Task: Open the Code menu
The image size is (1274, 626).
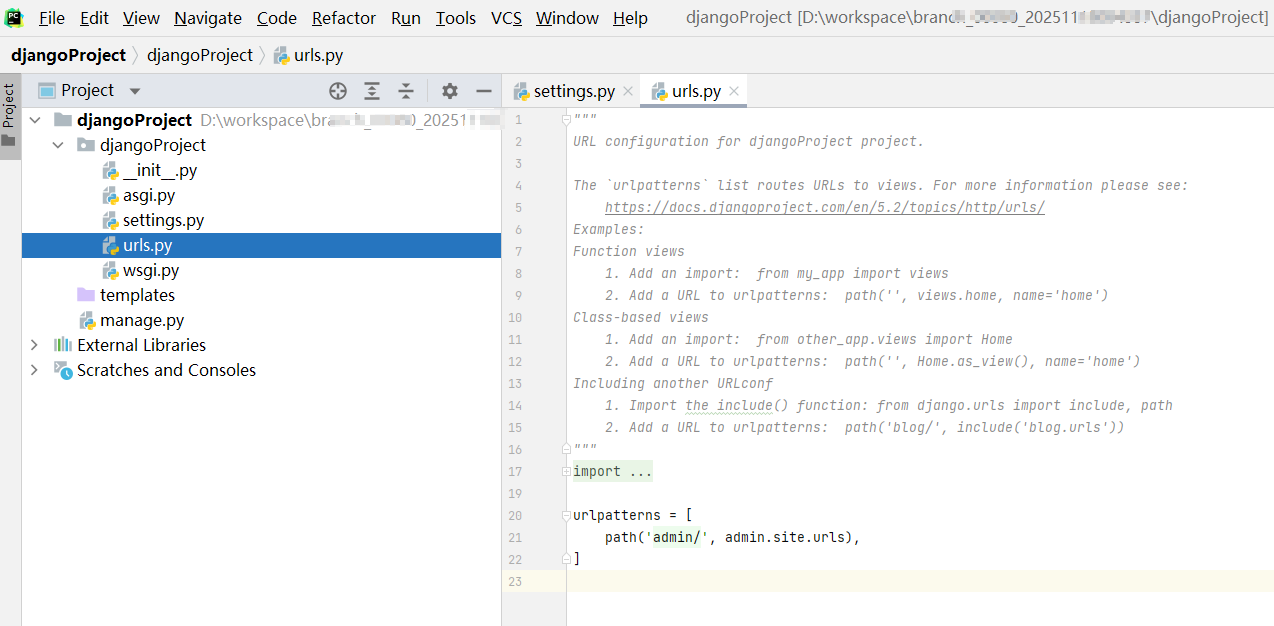Action: point(277,18)
